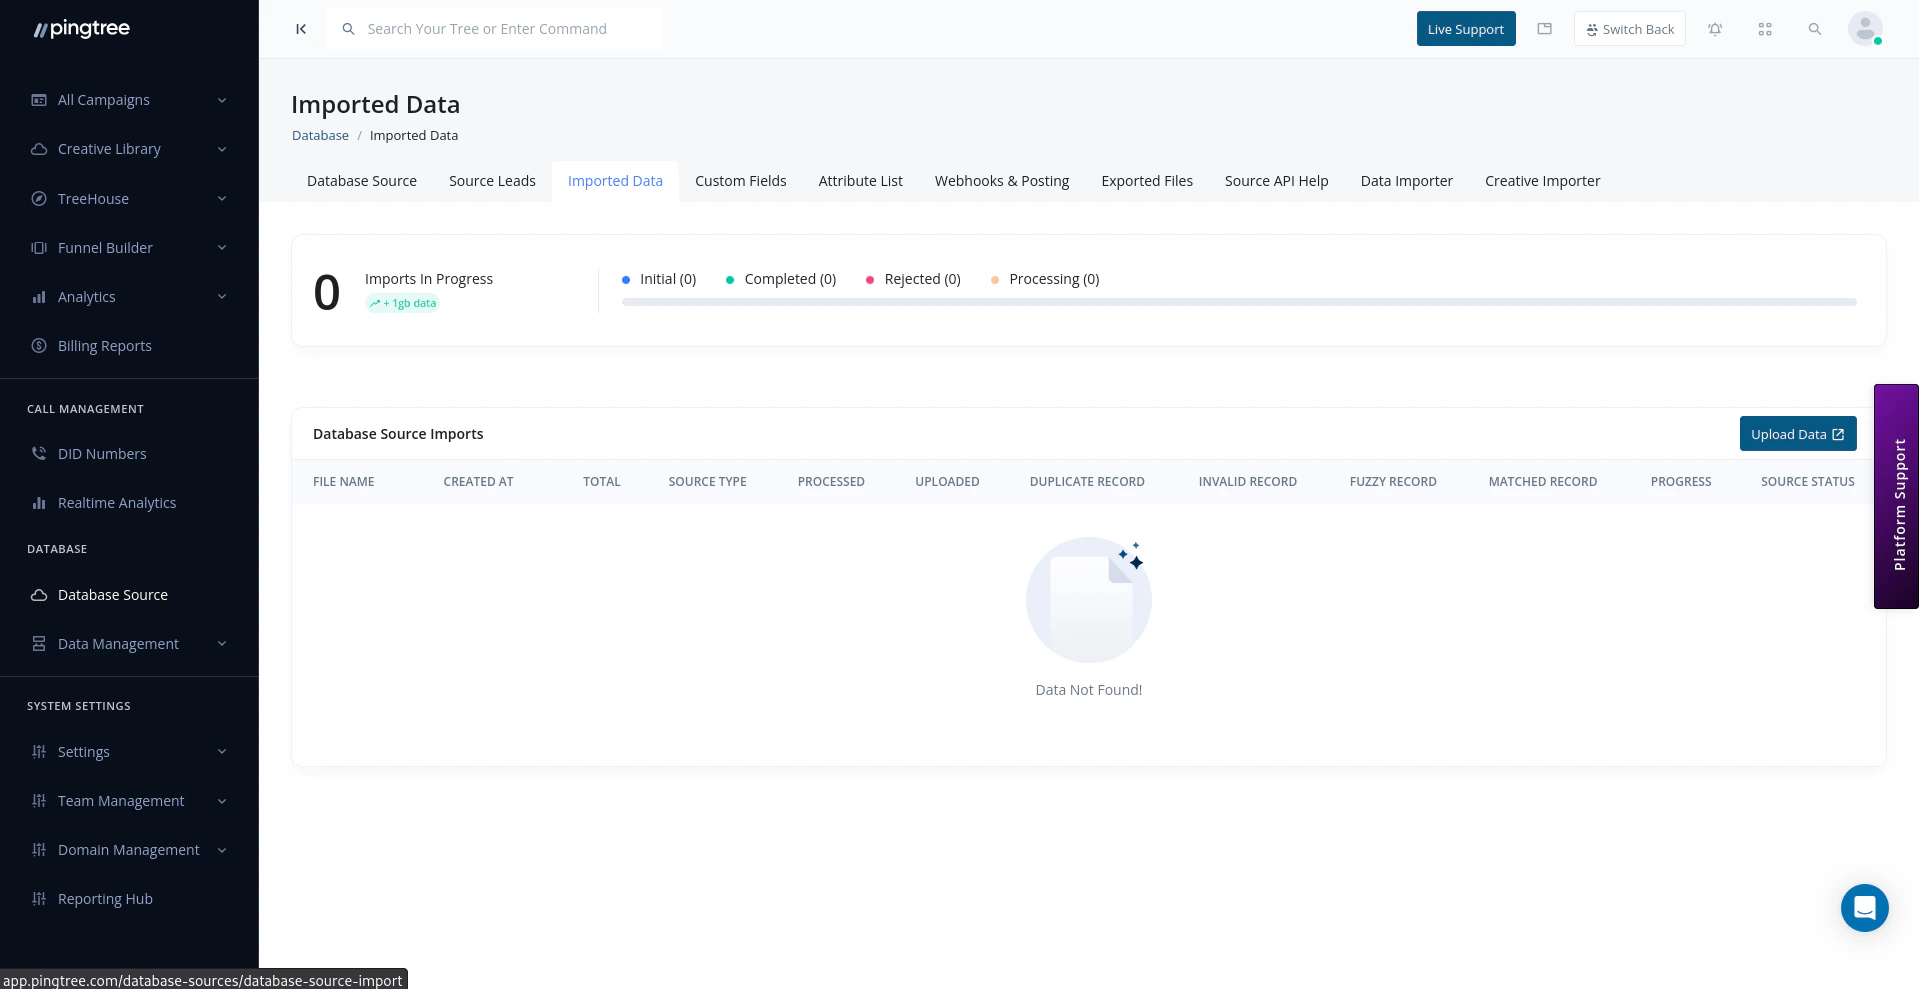Viewport: 1919px width, 989px height.
Task: Open the Billing Reports section
Action: 104,345
